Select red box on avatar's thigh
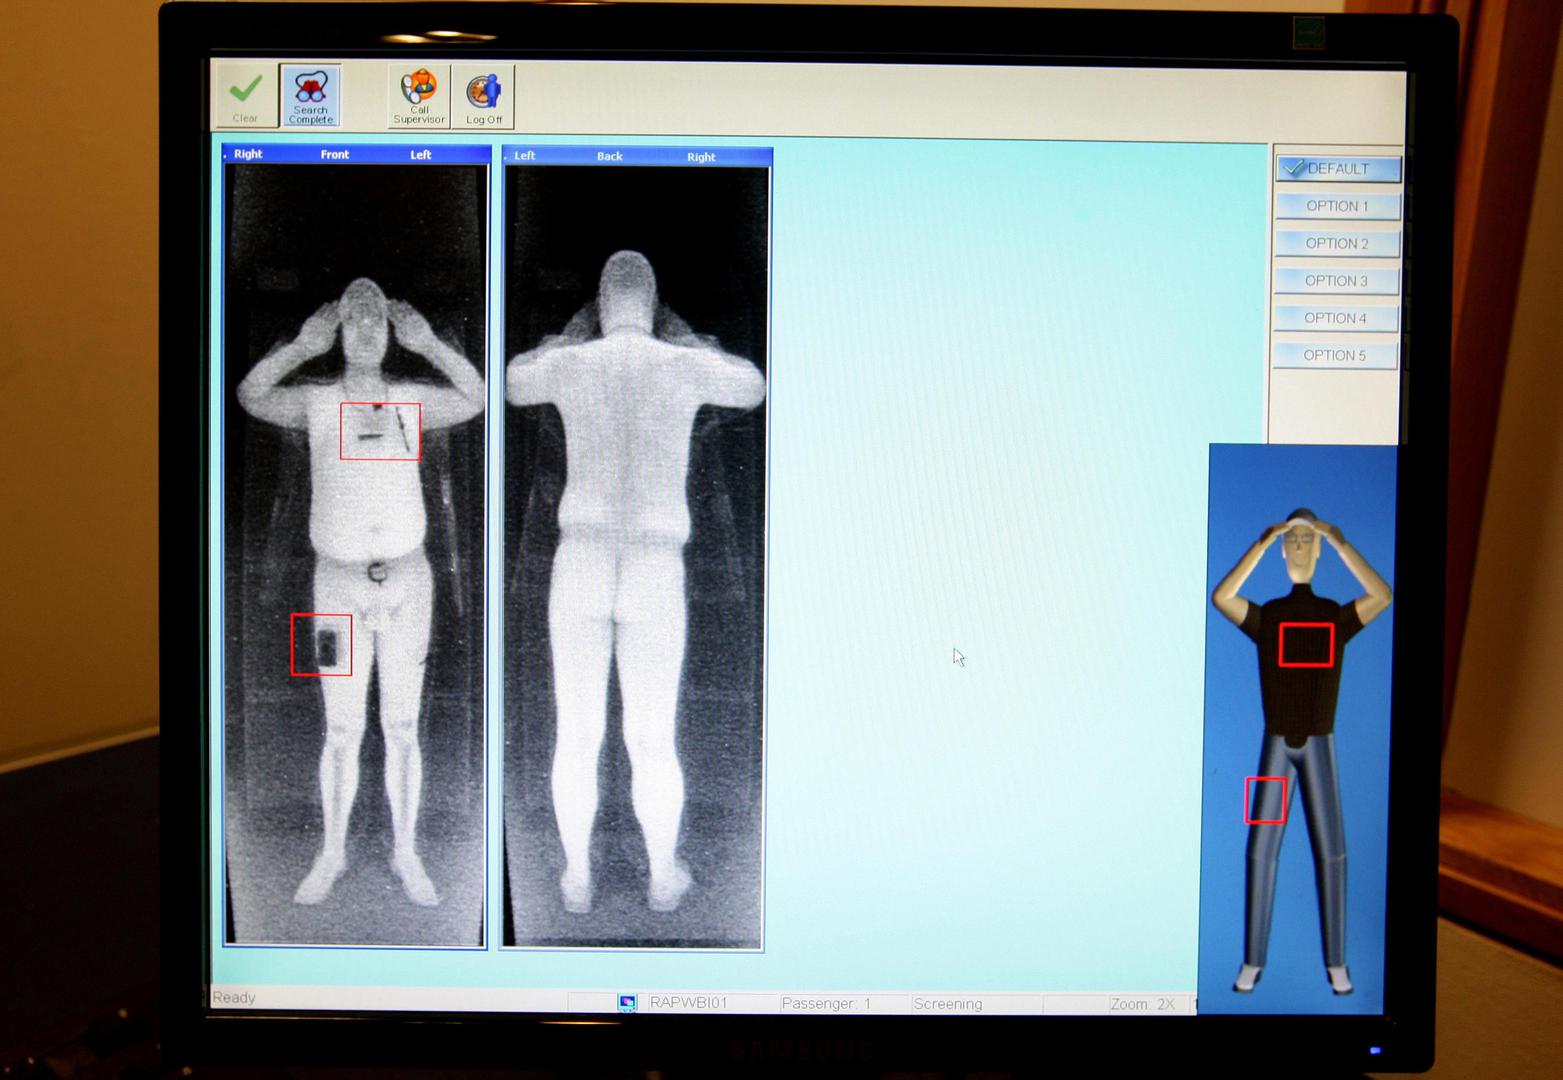Viewport: 1563px width, 1080px height. click(x=1265, y=800)
